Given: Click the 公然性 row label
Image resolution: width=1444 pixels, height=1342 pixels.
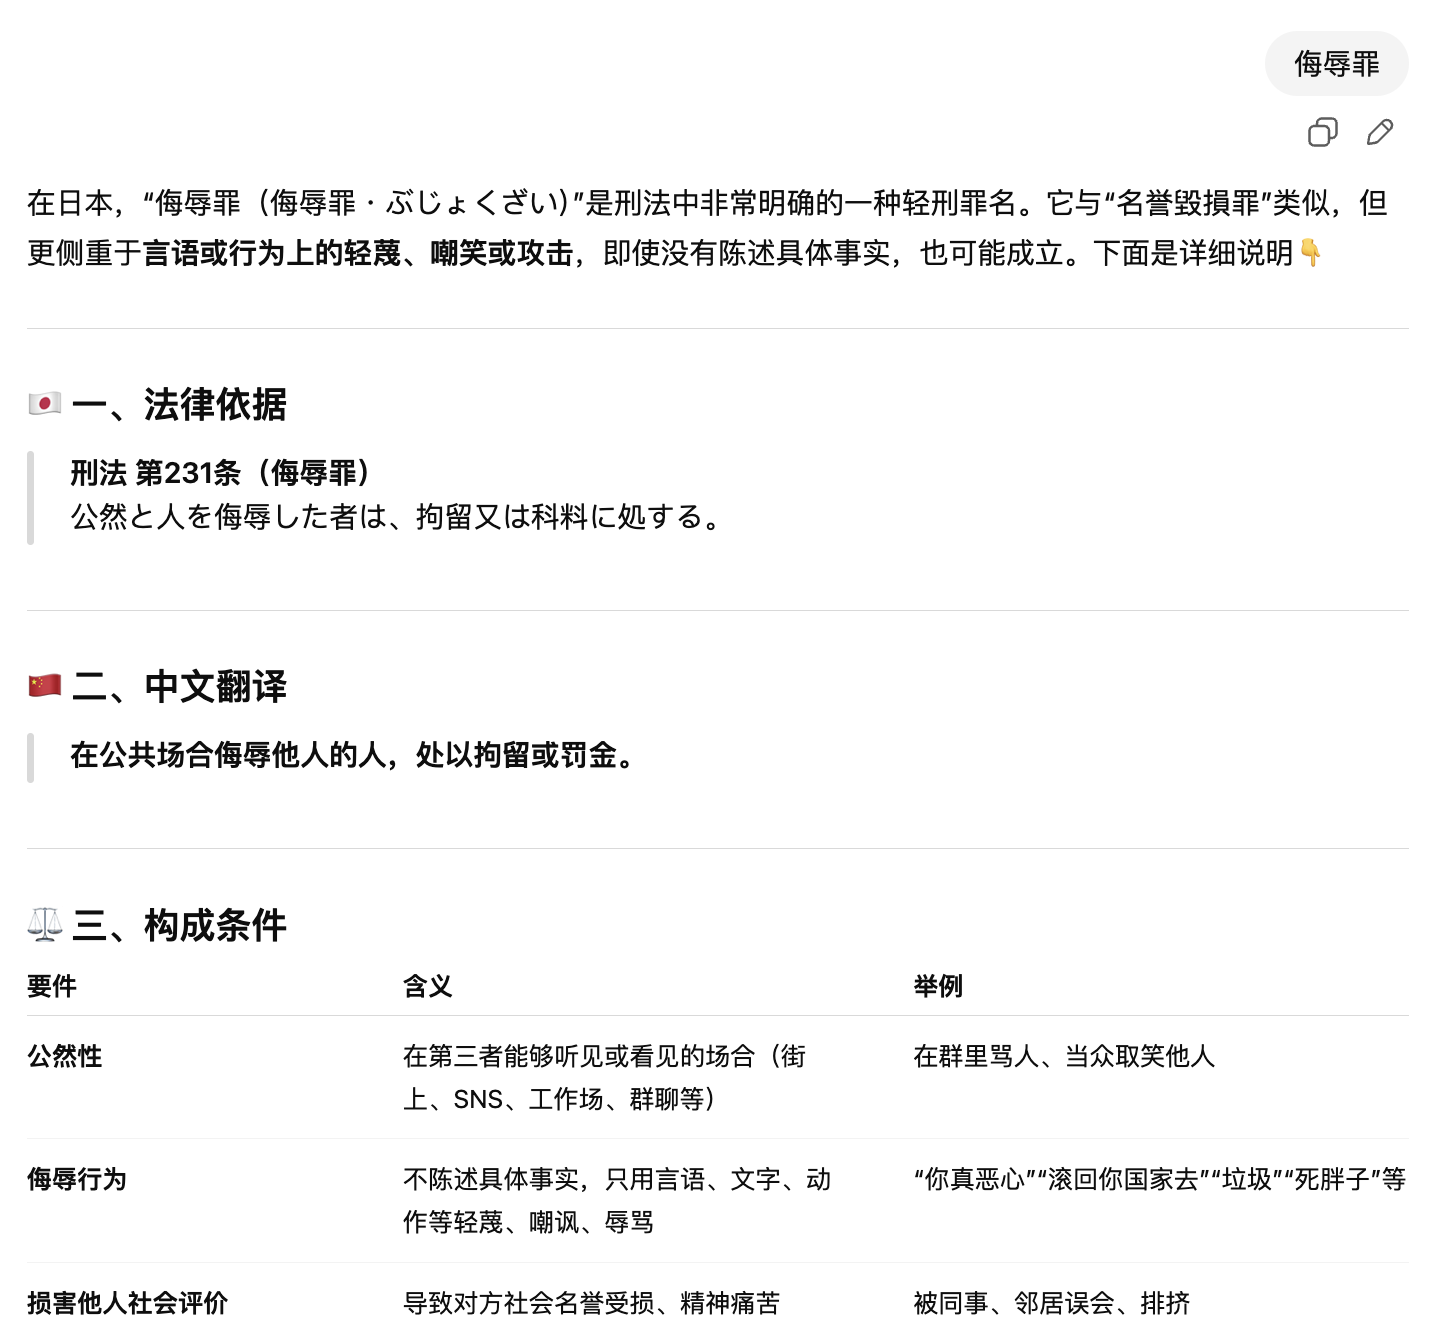Looking at the screenshot, I should click(65, 1056).
